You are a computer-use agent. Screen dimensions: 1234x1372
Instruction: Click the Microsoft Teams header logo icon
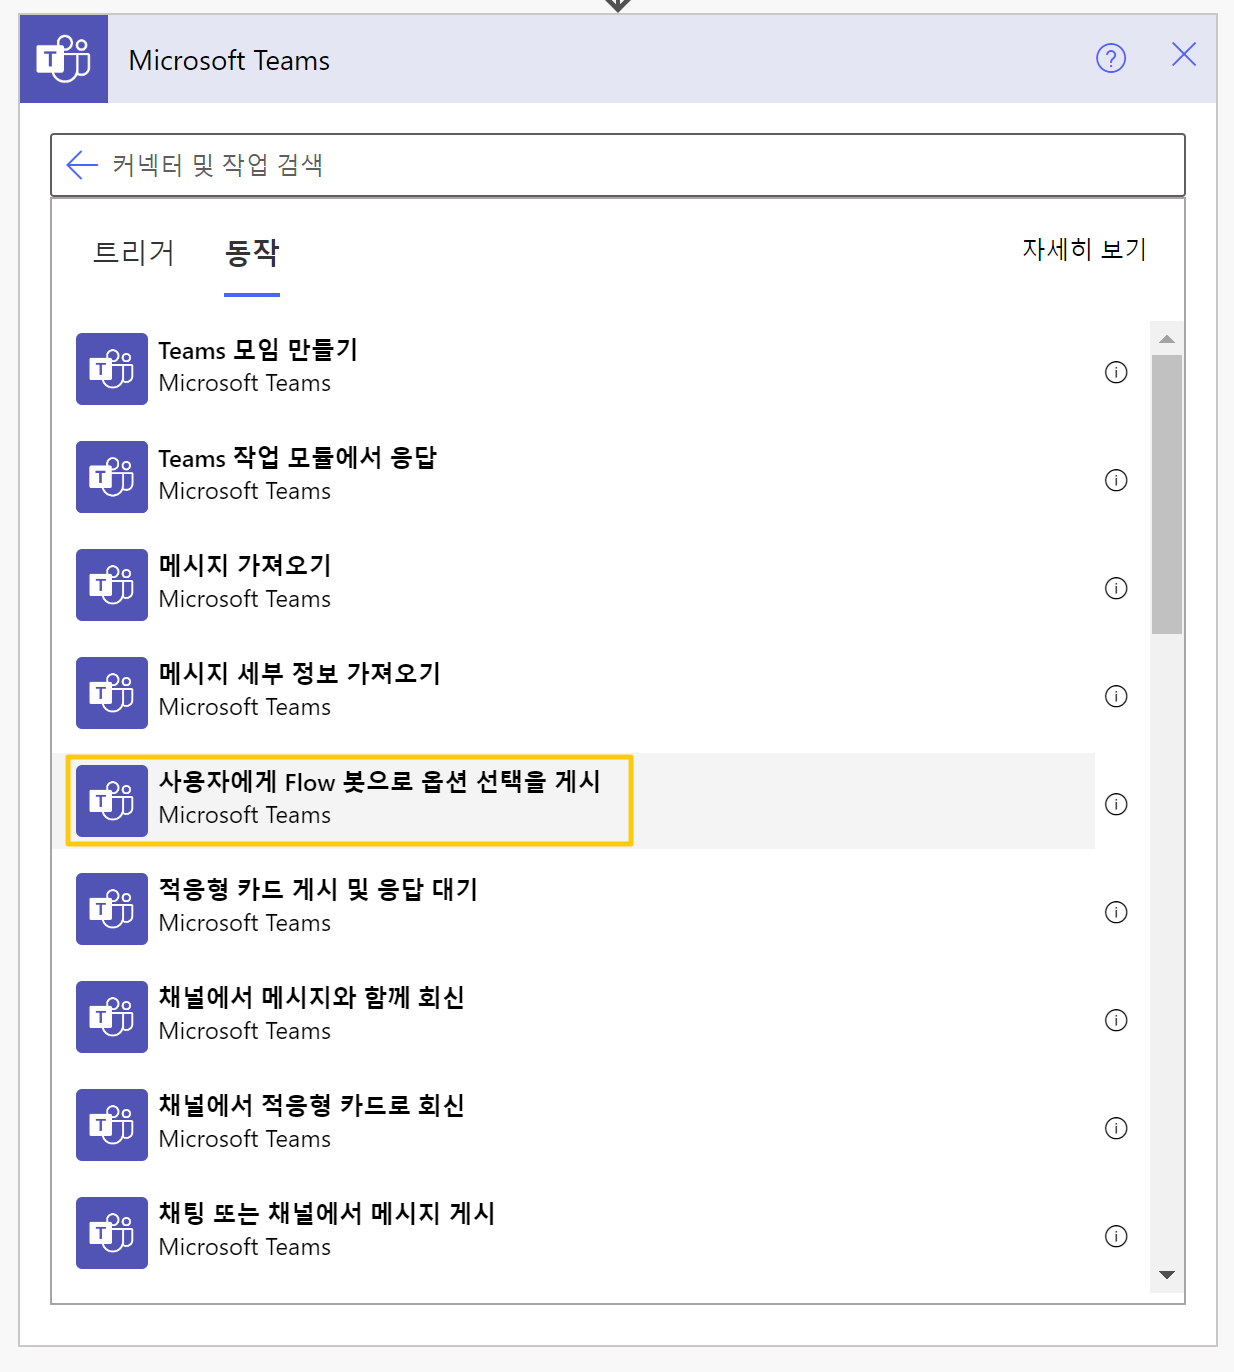64,59
